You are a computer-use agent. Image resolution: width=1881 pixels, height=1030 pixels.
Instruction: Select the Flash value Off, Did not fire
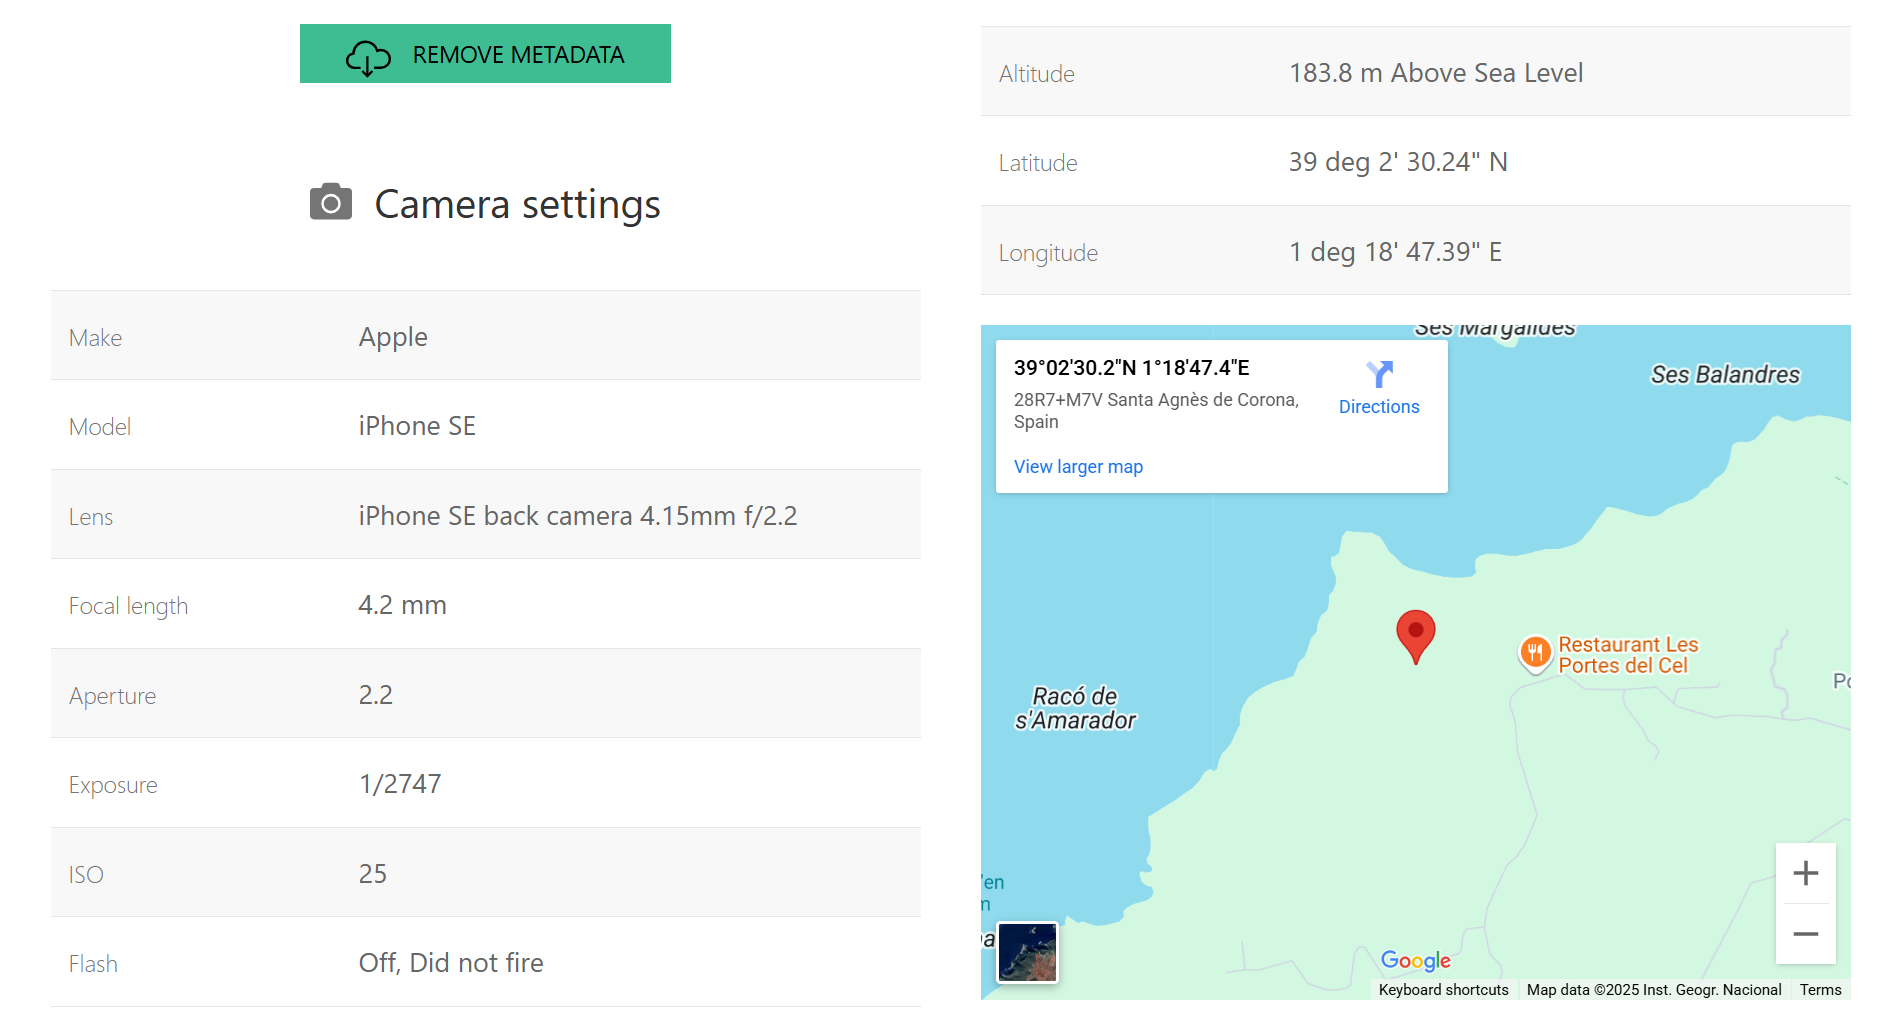tap(451, 963)
